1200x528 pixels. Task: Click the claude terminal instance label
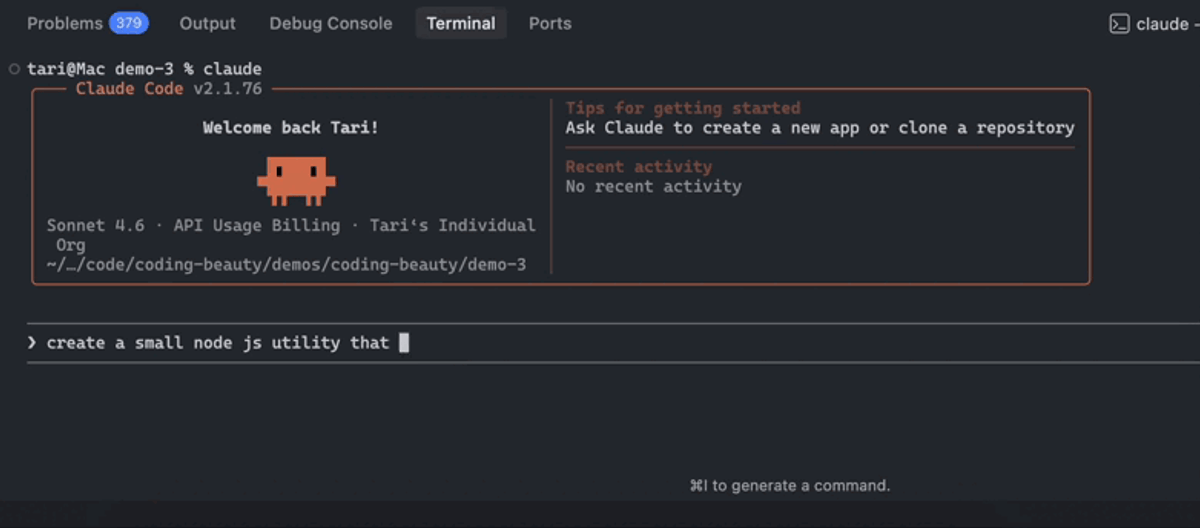[1161, 24]
